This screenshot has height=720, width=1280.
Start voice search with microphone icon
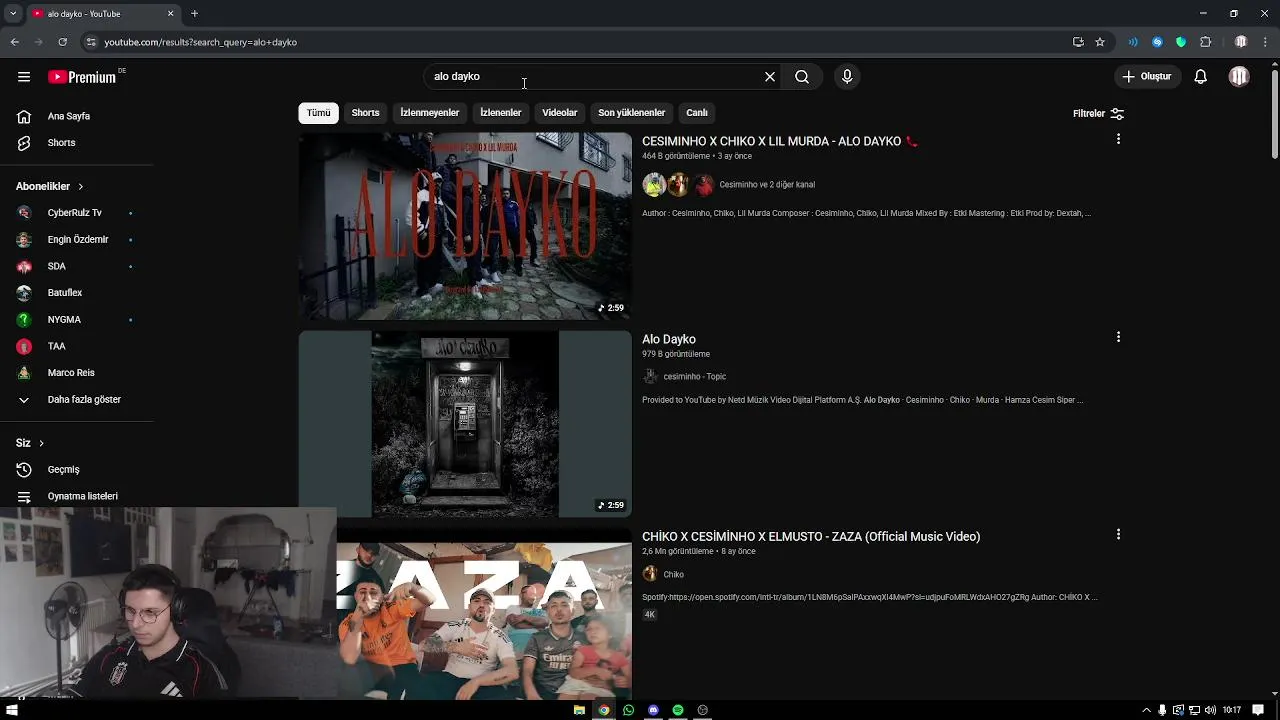pyautogui.click(x=847, y=77)
